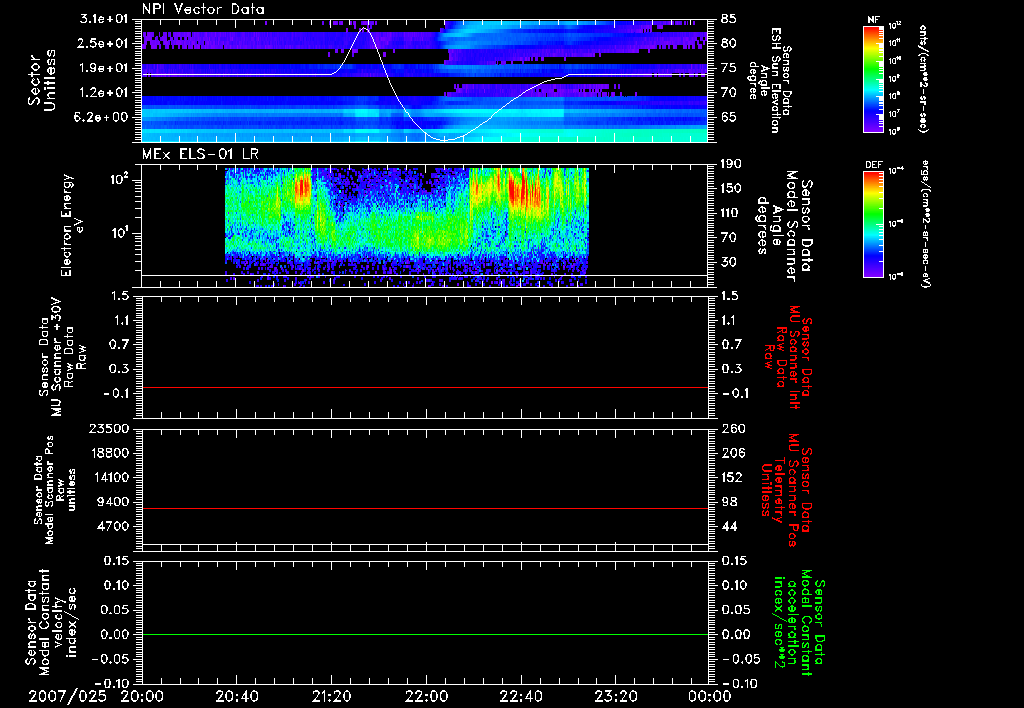This screenshot has width=1024, height=708.
Task: Click the Sector Unitless axis title
Action: pos(42,80)
